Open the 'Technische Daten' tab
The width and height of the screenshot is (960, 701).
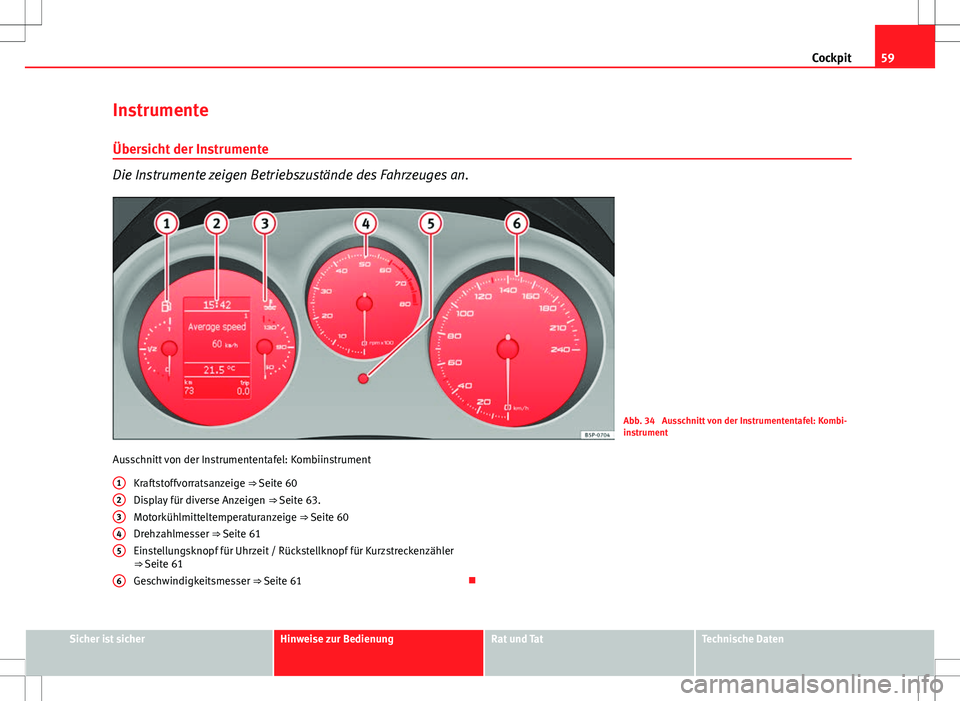click(x=814, y=652)
